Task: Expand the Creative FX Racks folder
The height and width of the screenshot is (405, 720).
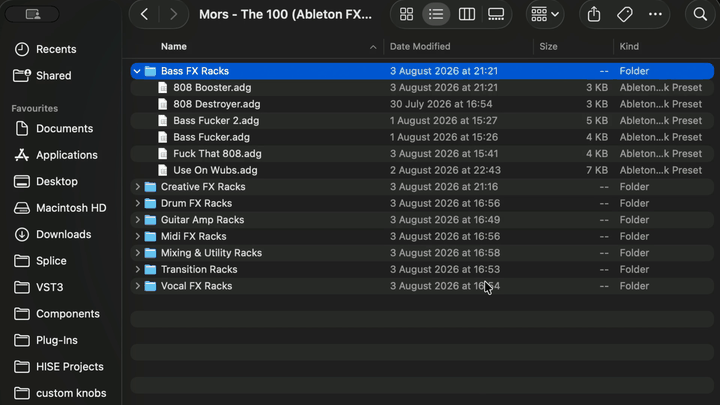Action: (x=137, y=187)
